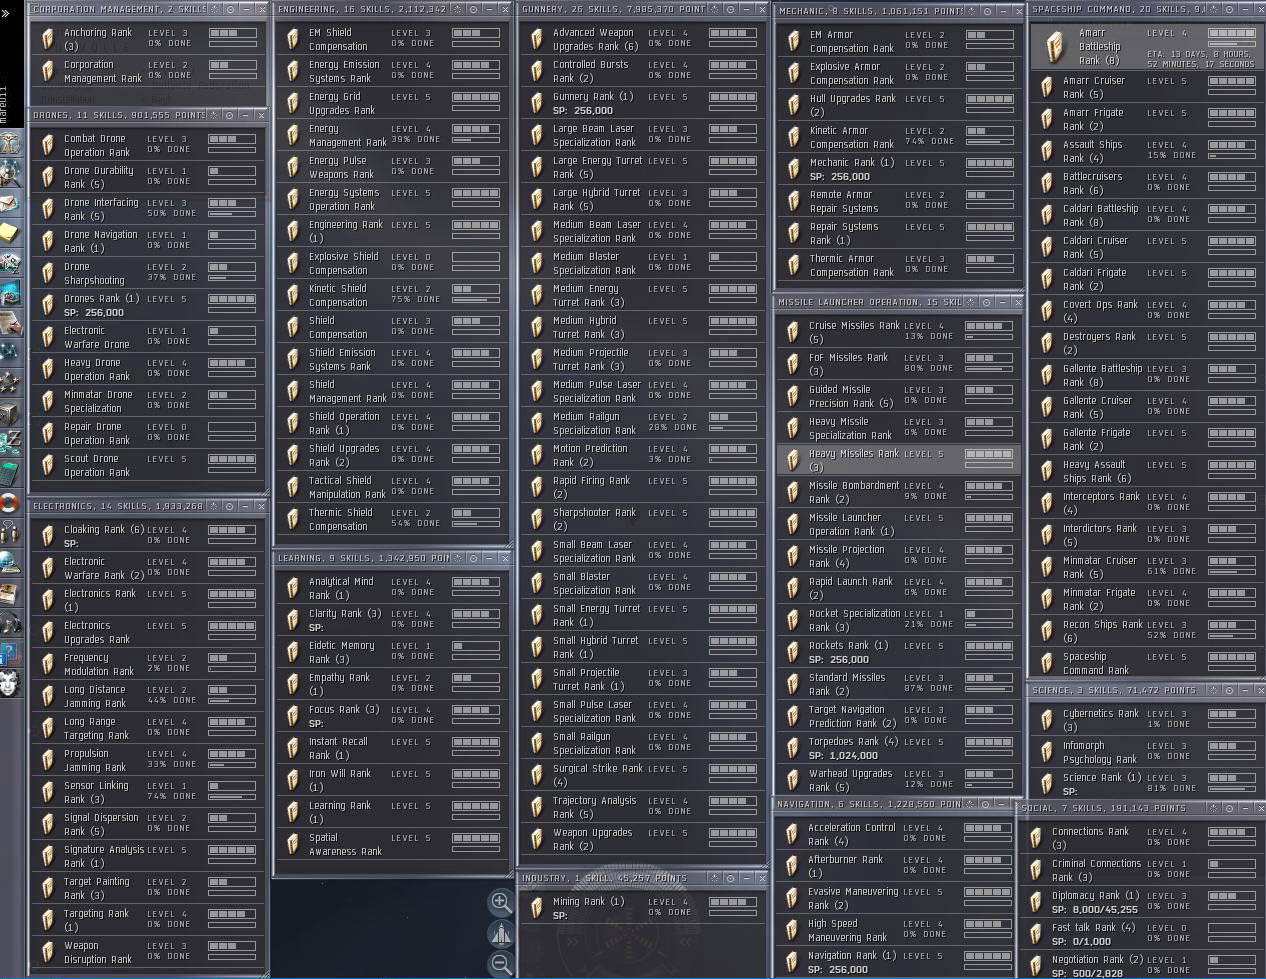This screenshot has width=1266, height=979.
Task: Open the music notes jukebox icon in sidebar
Action: click(x=10, y=624)
